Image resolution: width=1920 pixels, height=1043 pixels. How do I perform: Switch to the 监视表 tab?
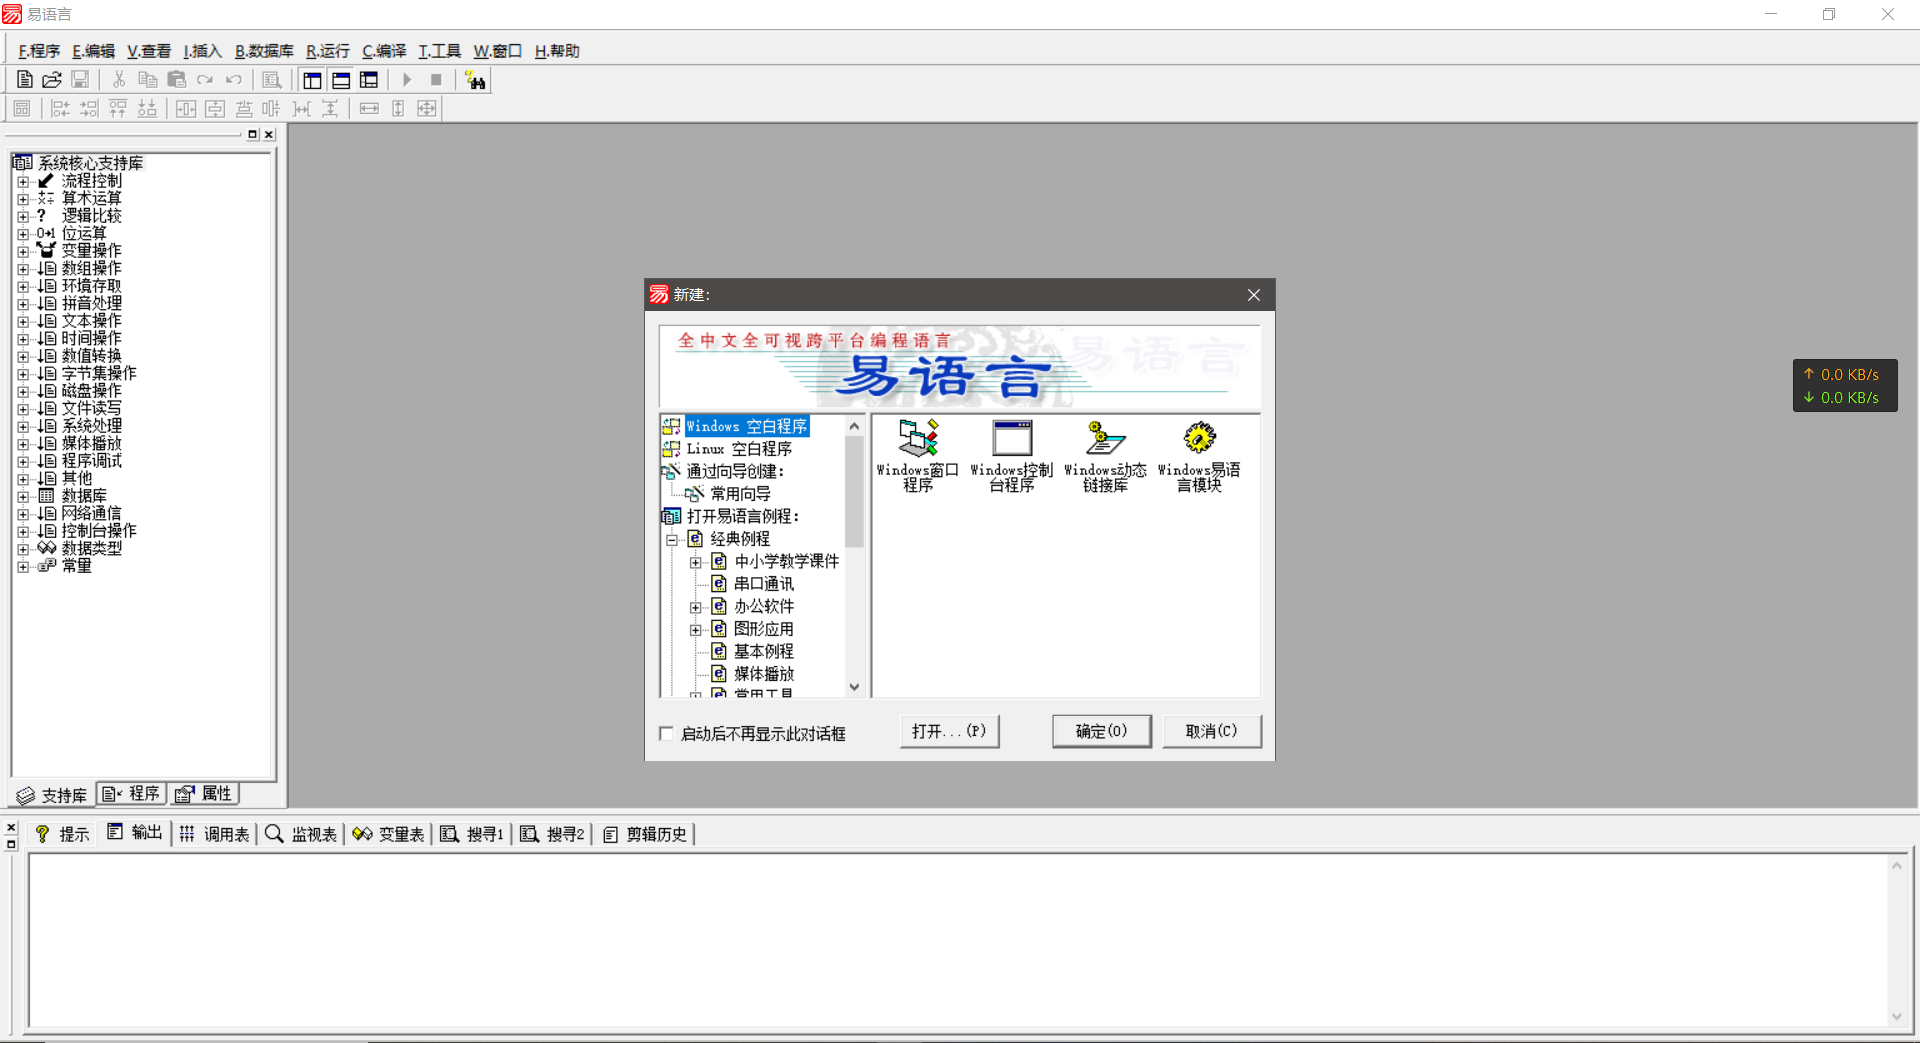point(301,834)
